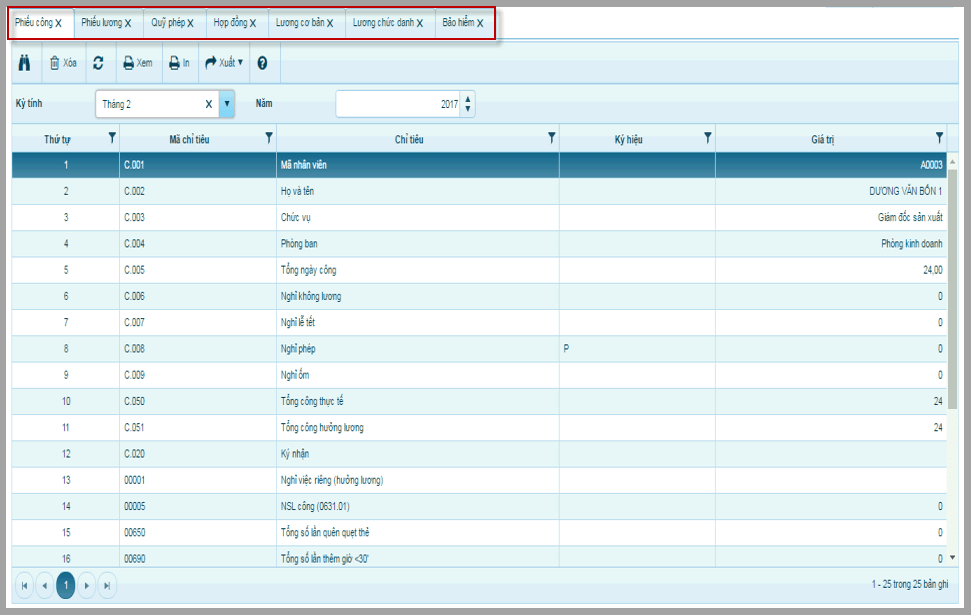Switch to the Lương chức danh tab

pos(383,22)
